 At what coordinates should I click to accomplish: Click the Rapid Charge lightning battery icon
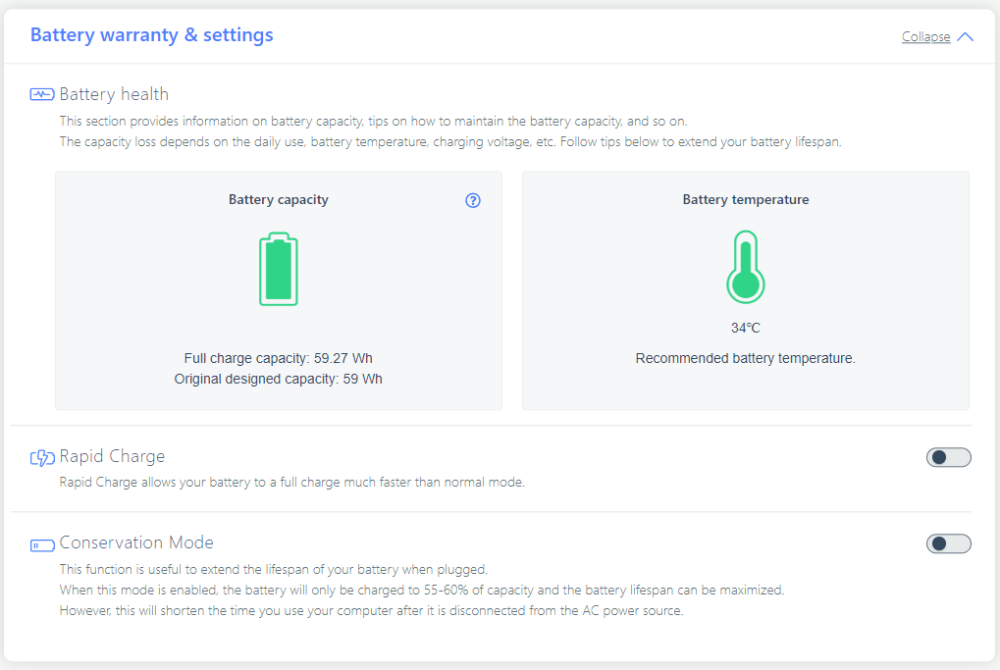(x=42, y=458)
